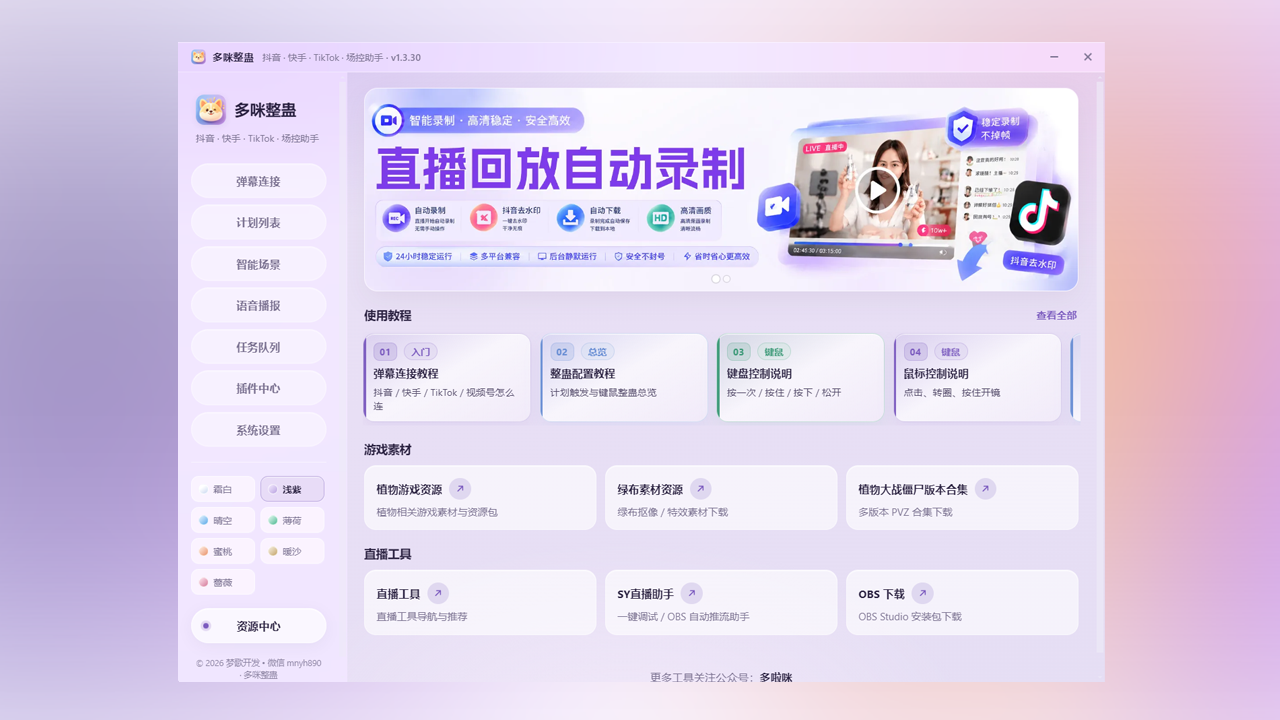
Task: Go to the 计划列表 page
Action: 259,223
